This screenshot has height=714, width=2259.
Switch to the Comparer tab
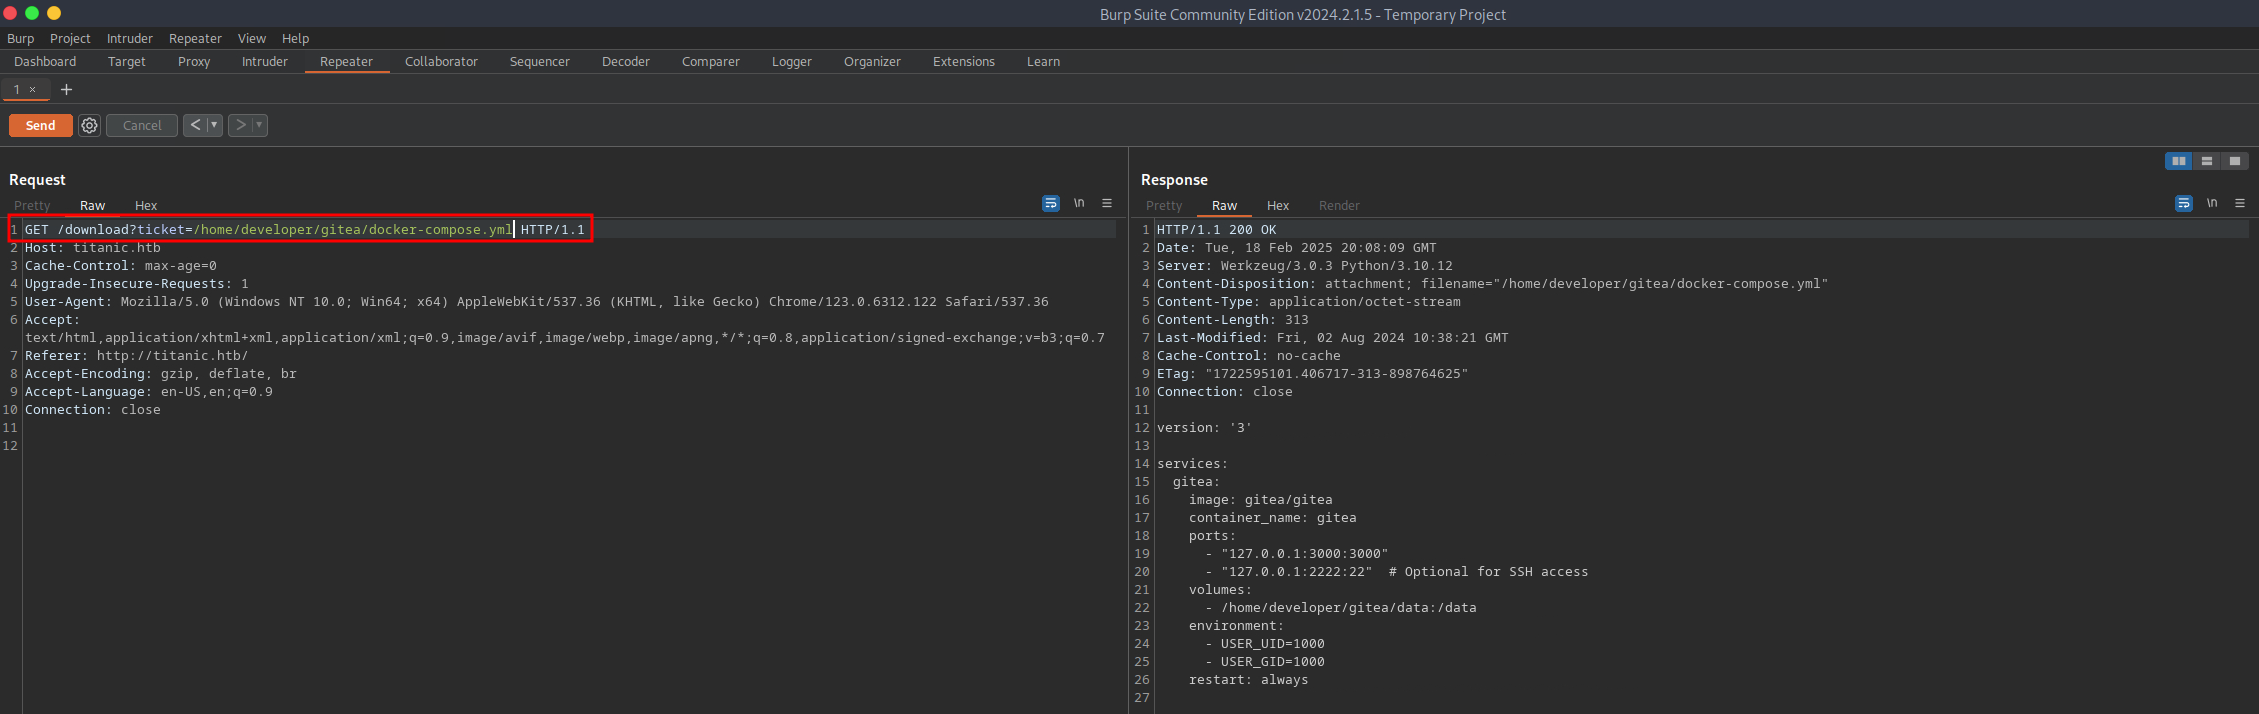pos(711,61)
